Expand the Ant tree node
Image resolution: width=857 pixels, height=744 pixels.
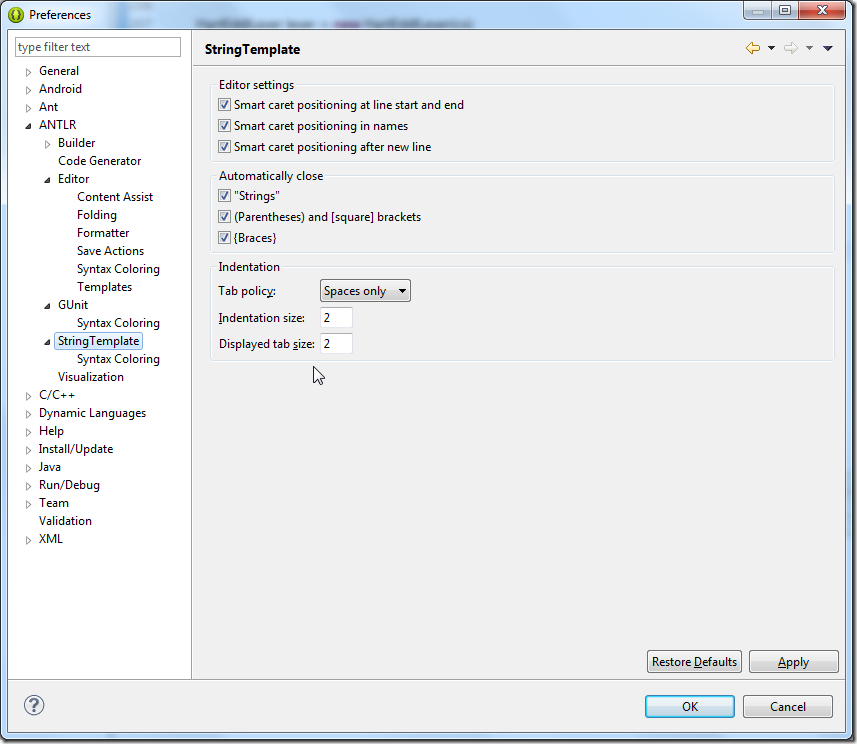[28, 108]
